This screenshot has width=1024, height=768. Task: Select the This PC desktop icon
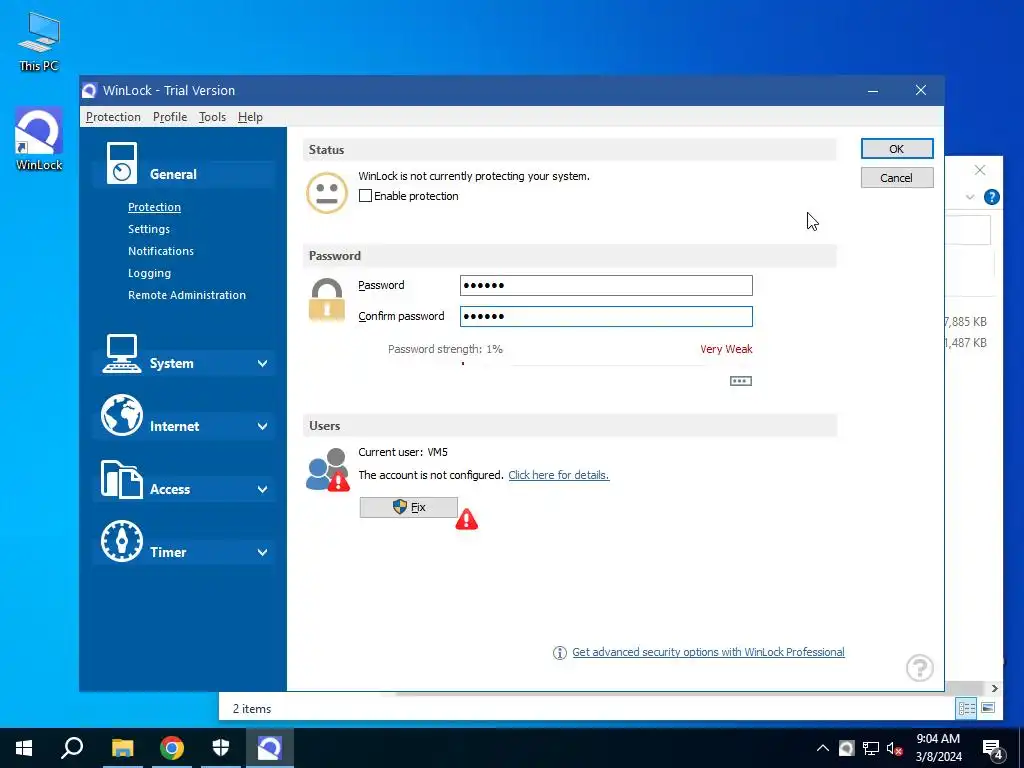[x=39, y=41]
